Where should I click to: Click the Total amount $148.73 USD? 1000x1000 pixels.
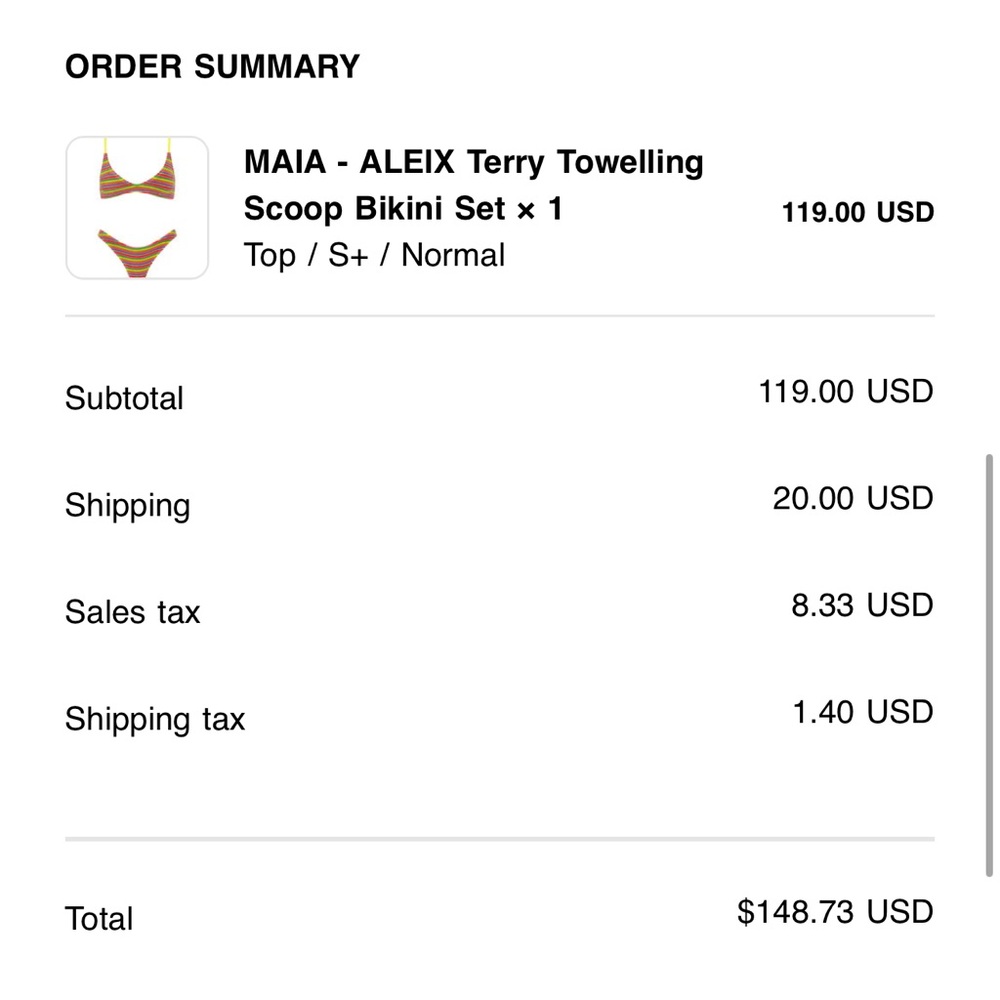pos(835,912)
